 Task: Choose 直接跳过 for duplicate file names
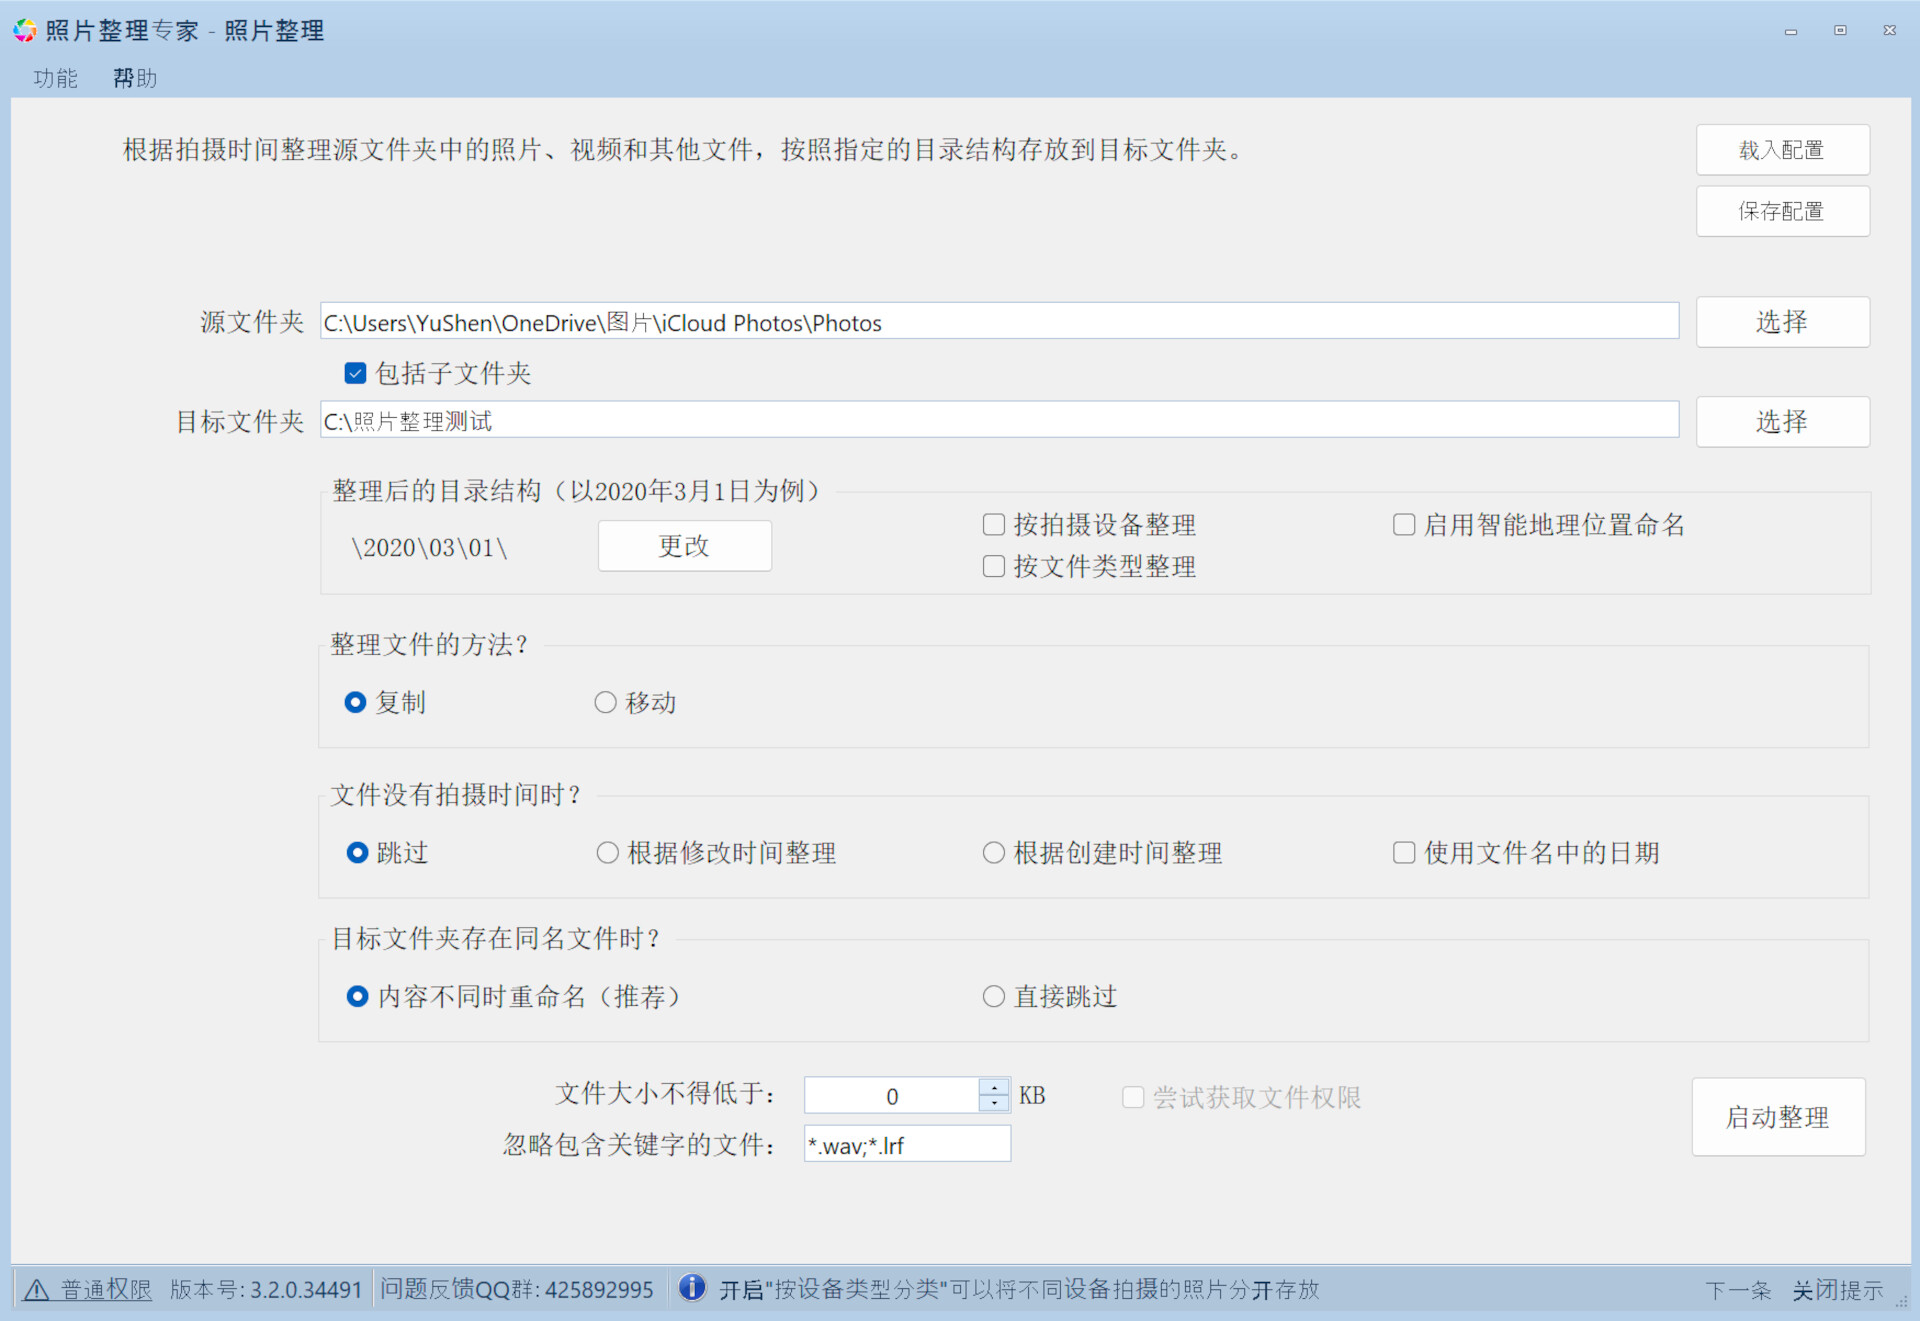pos(993,996)
